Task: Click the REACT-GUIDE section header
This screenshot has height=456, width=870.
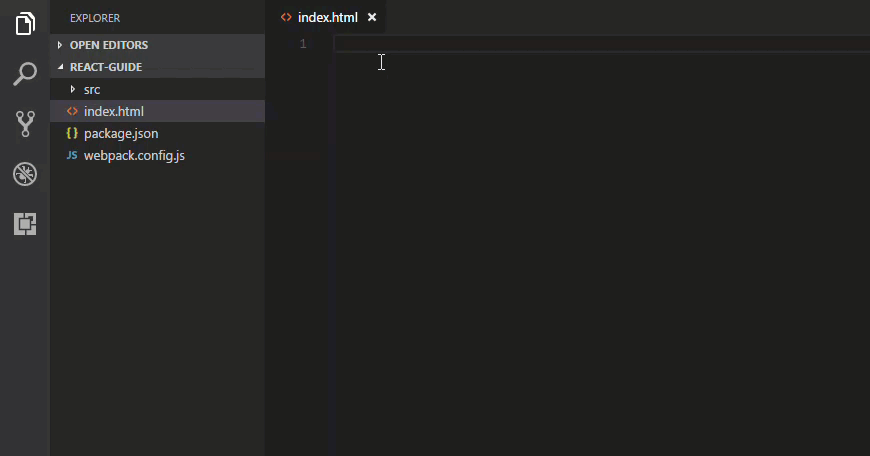Action: 158,67
